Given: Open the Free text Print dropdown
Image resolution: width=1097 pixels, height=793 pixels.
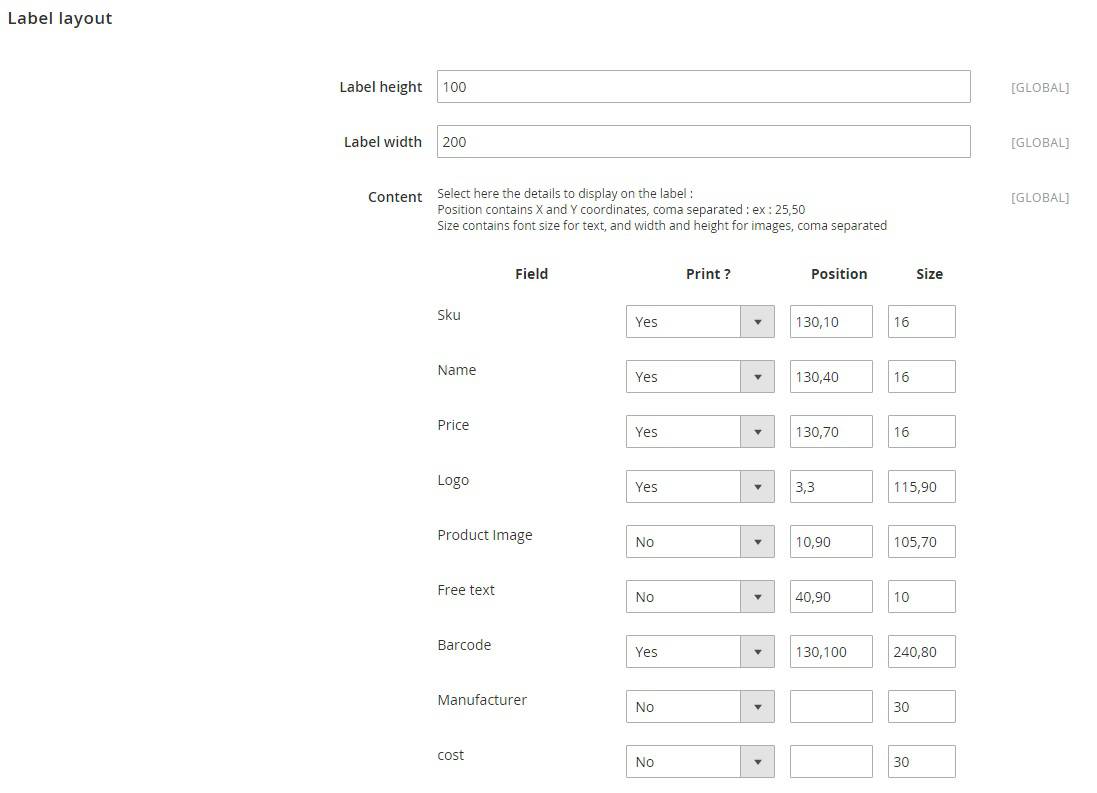Looking at the screenshot, I should pyautogui.click(x=700, y=597).
